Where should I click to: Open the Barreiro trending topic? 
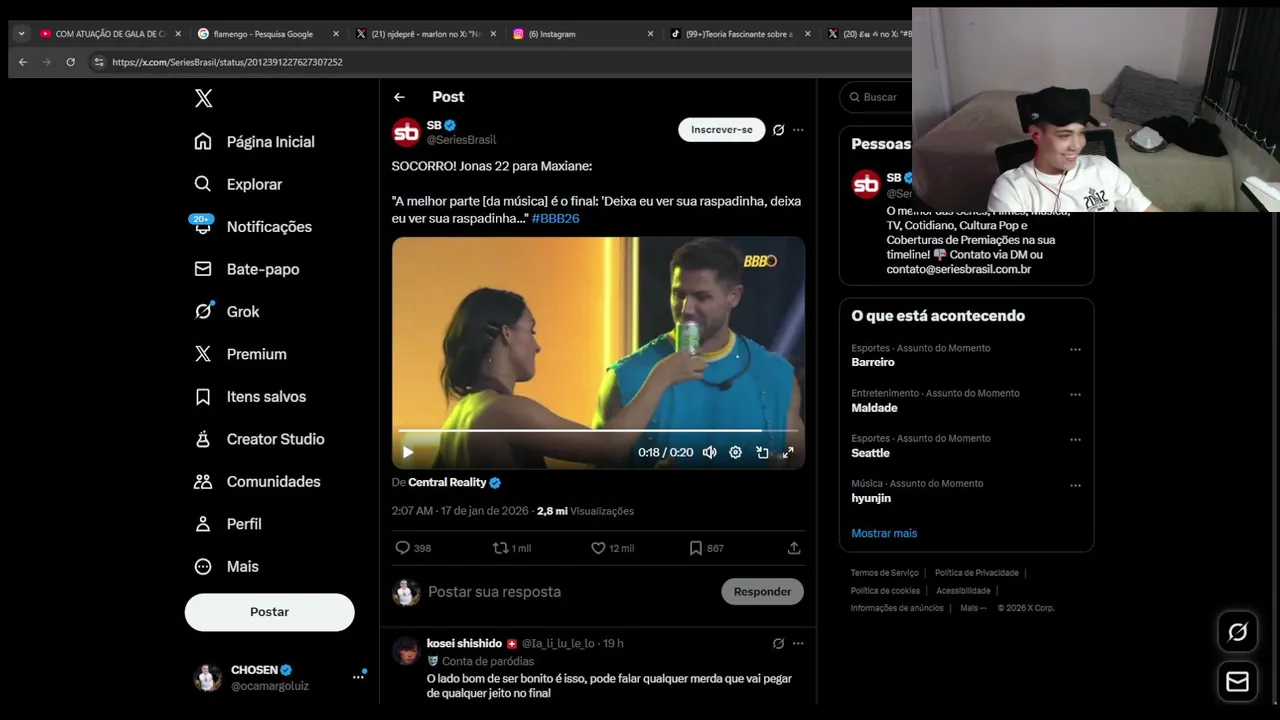[873, 362]
